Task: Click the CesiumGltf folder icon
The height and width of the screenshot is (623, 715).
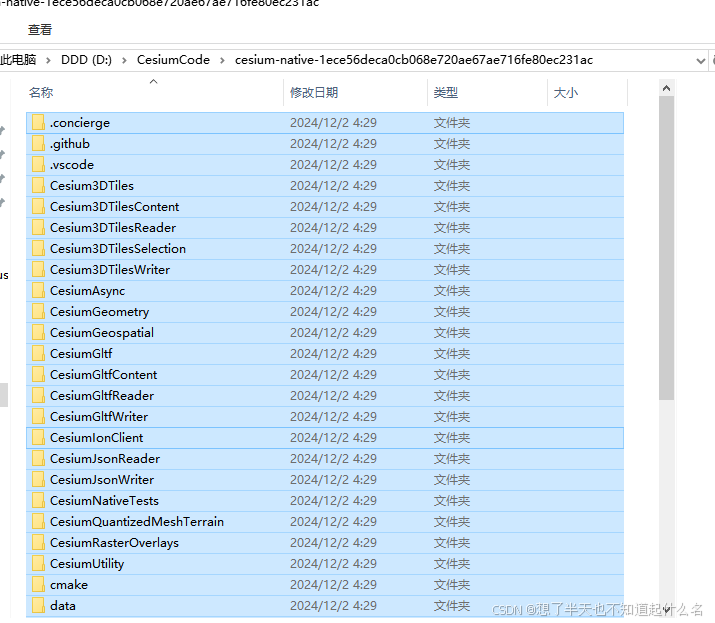Action: click(x=38, y=353)
